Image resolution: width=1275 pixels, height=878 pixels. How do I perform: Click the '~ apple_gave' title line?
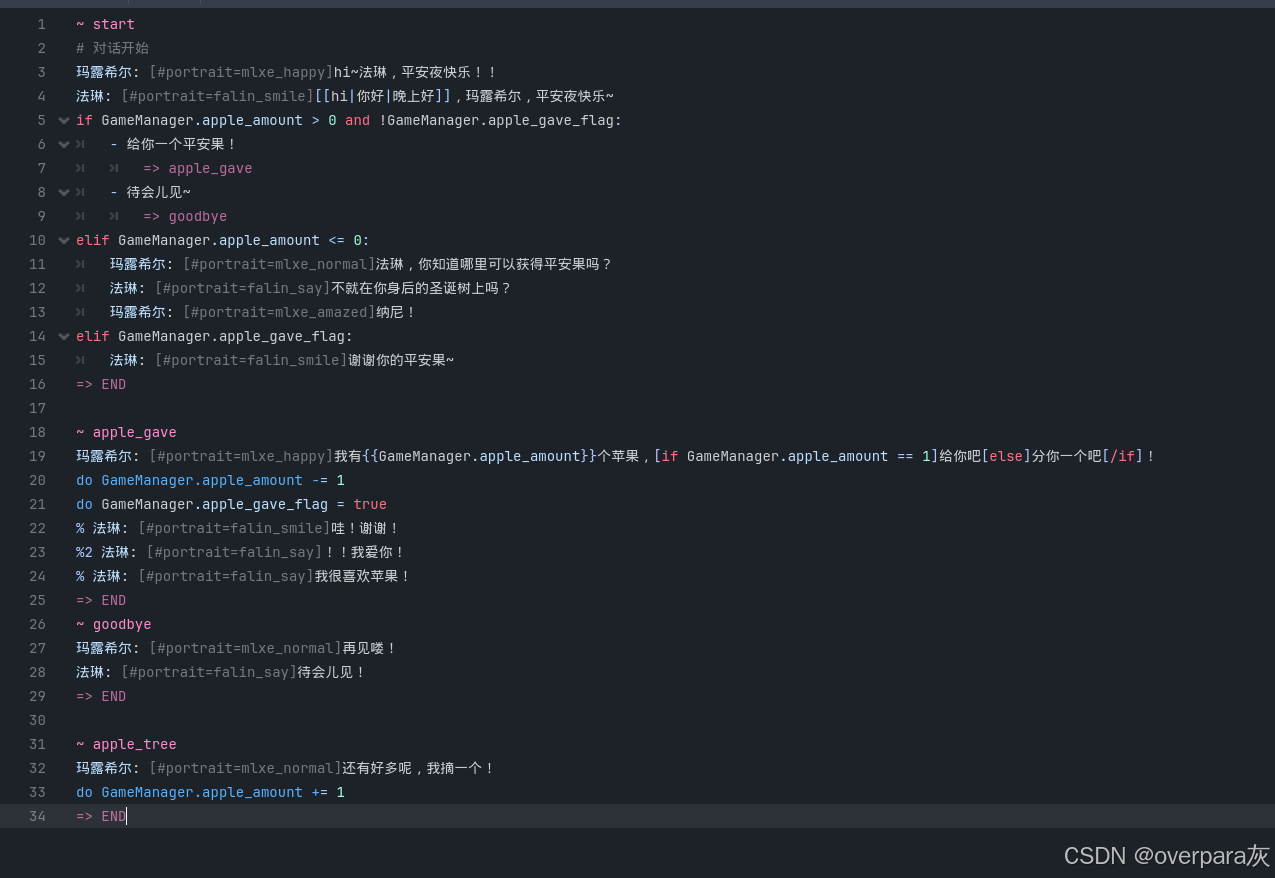[126, 432]
